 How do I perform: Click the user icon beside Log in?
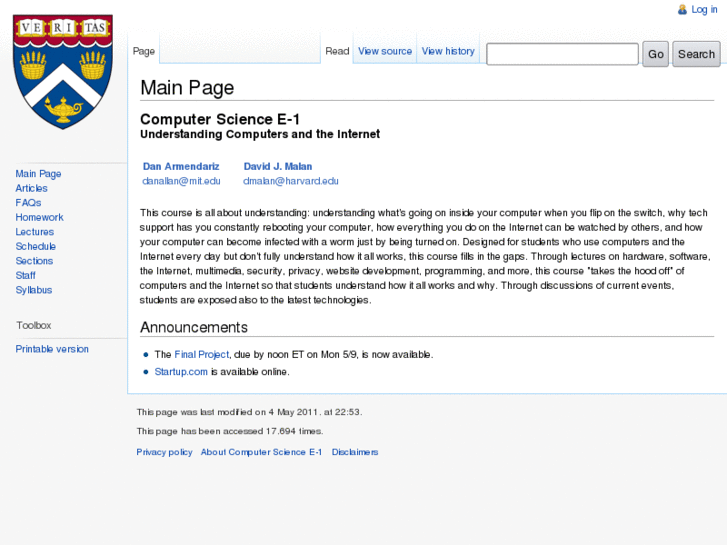point(682,10)
